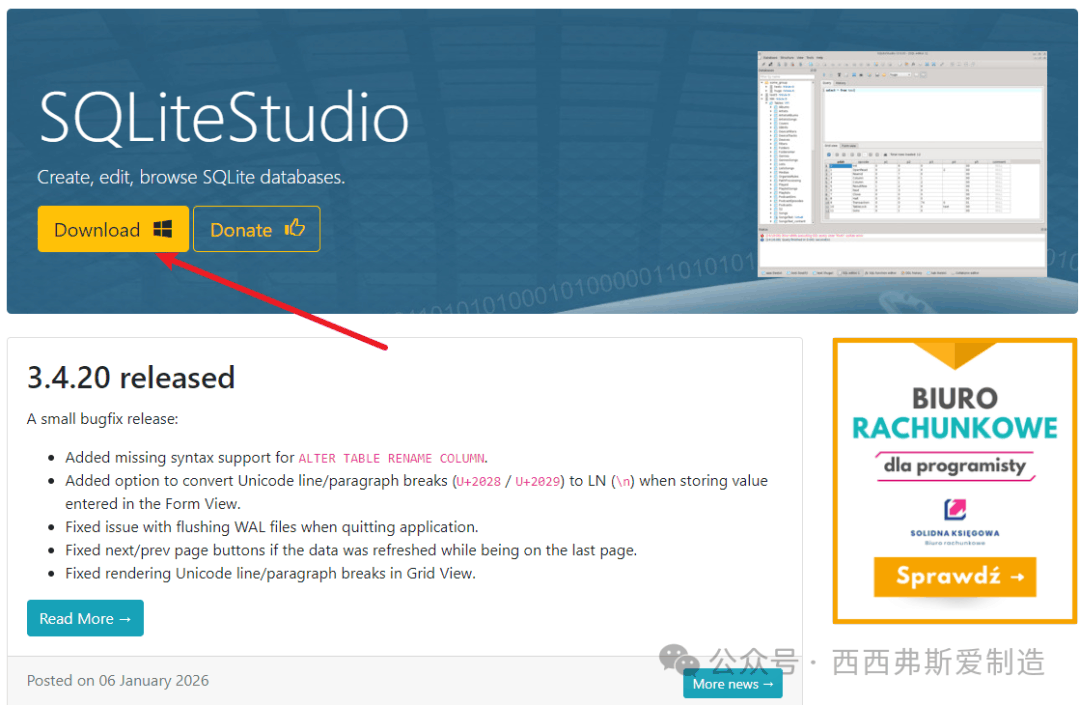Click the Windows logo on the Download button
This screenshot has width=1080, height=705.
pyautogui.click(x=162, y=229)
